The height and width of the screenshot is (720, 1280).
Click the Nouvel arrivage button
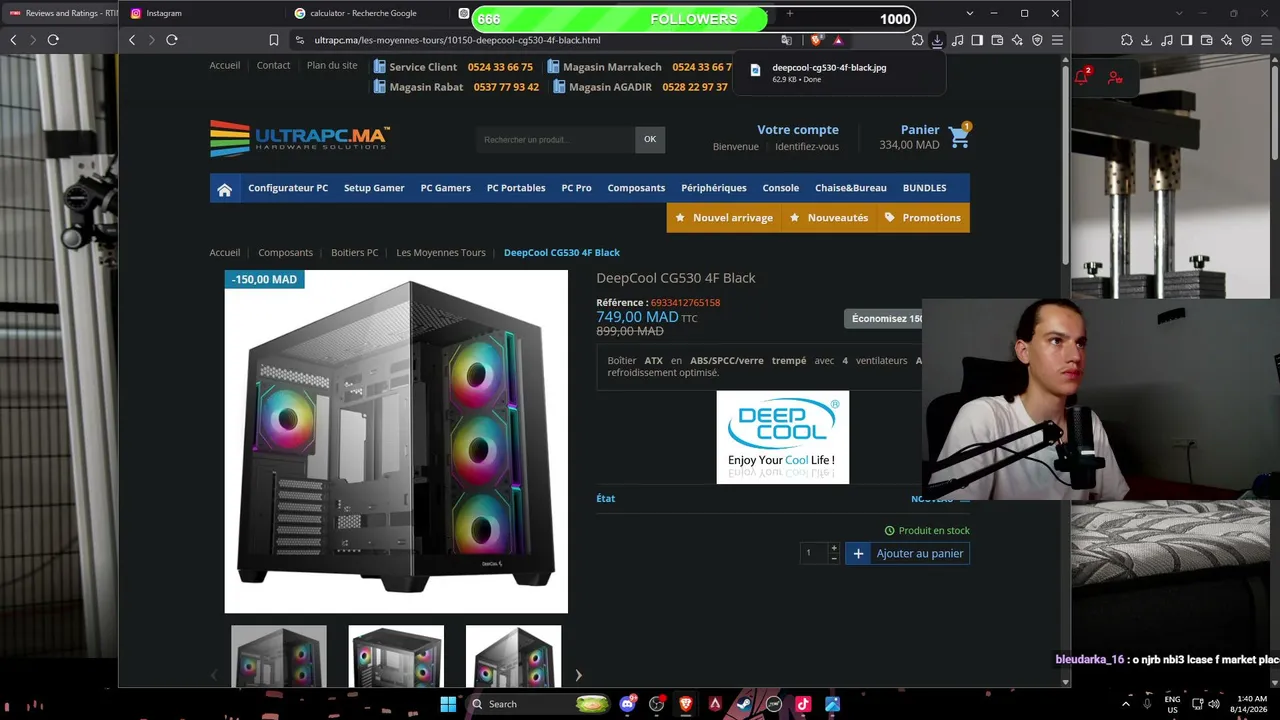pos(724,218)
